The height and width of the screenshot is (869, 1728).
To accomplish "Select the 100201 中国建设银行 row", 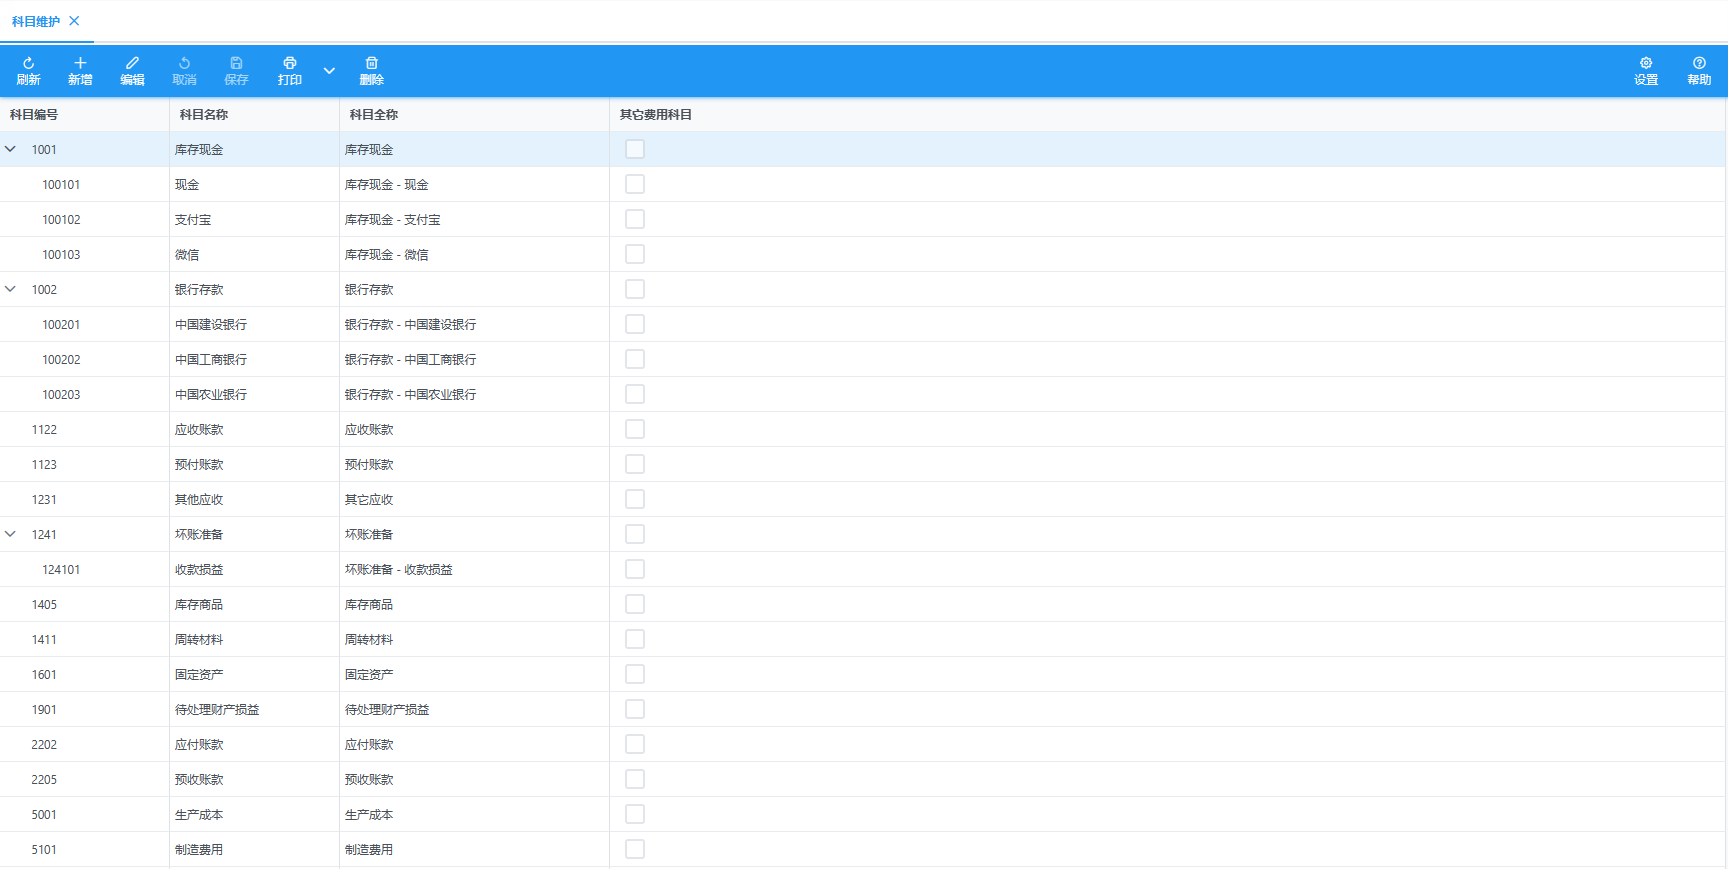I will click(x=210, y=324).
